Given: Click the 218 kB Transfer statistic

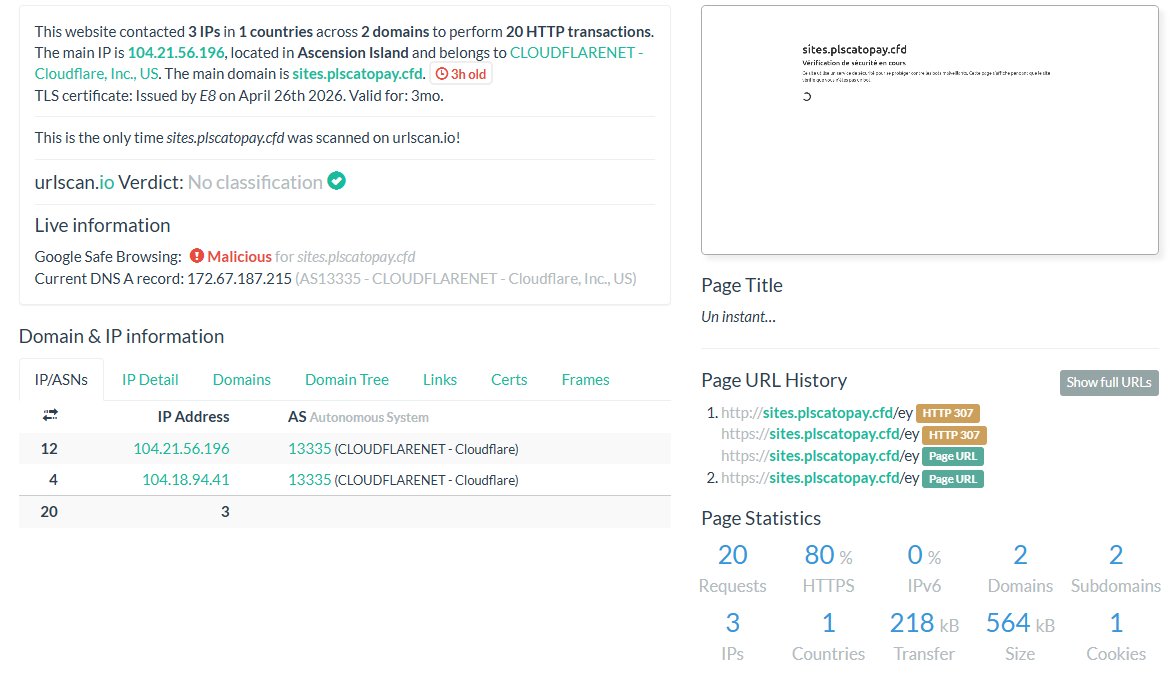Looking at the screenshot, I should point(924,636).
